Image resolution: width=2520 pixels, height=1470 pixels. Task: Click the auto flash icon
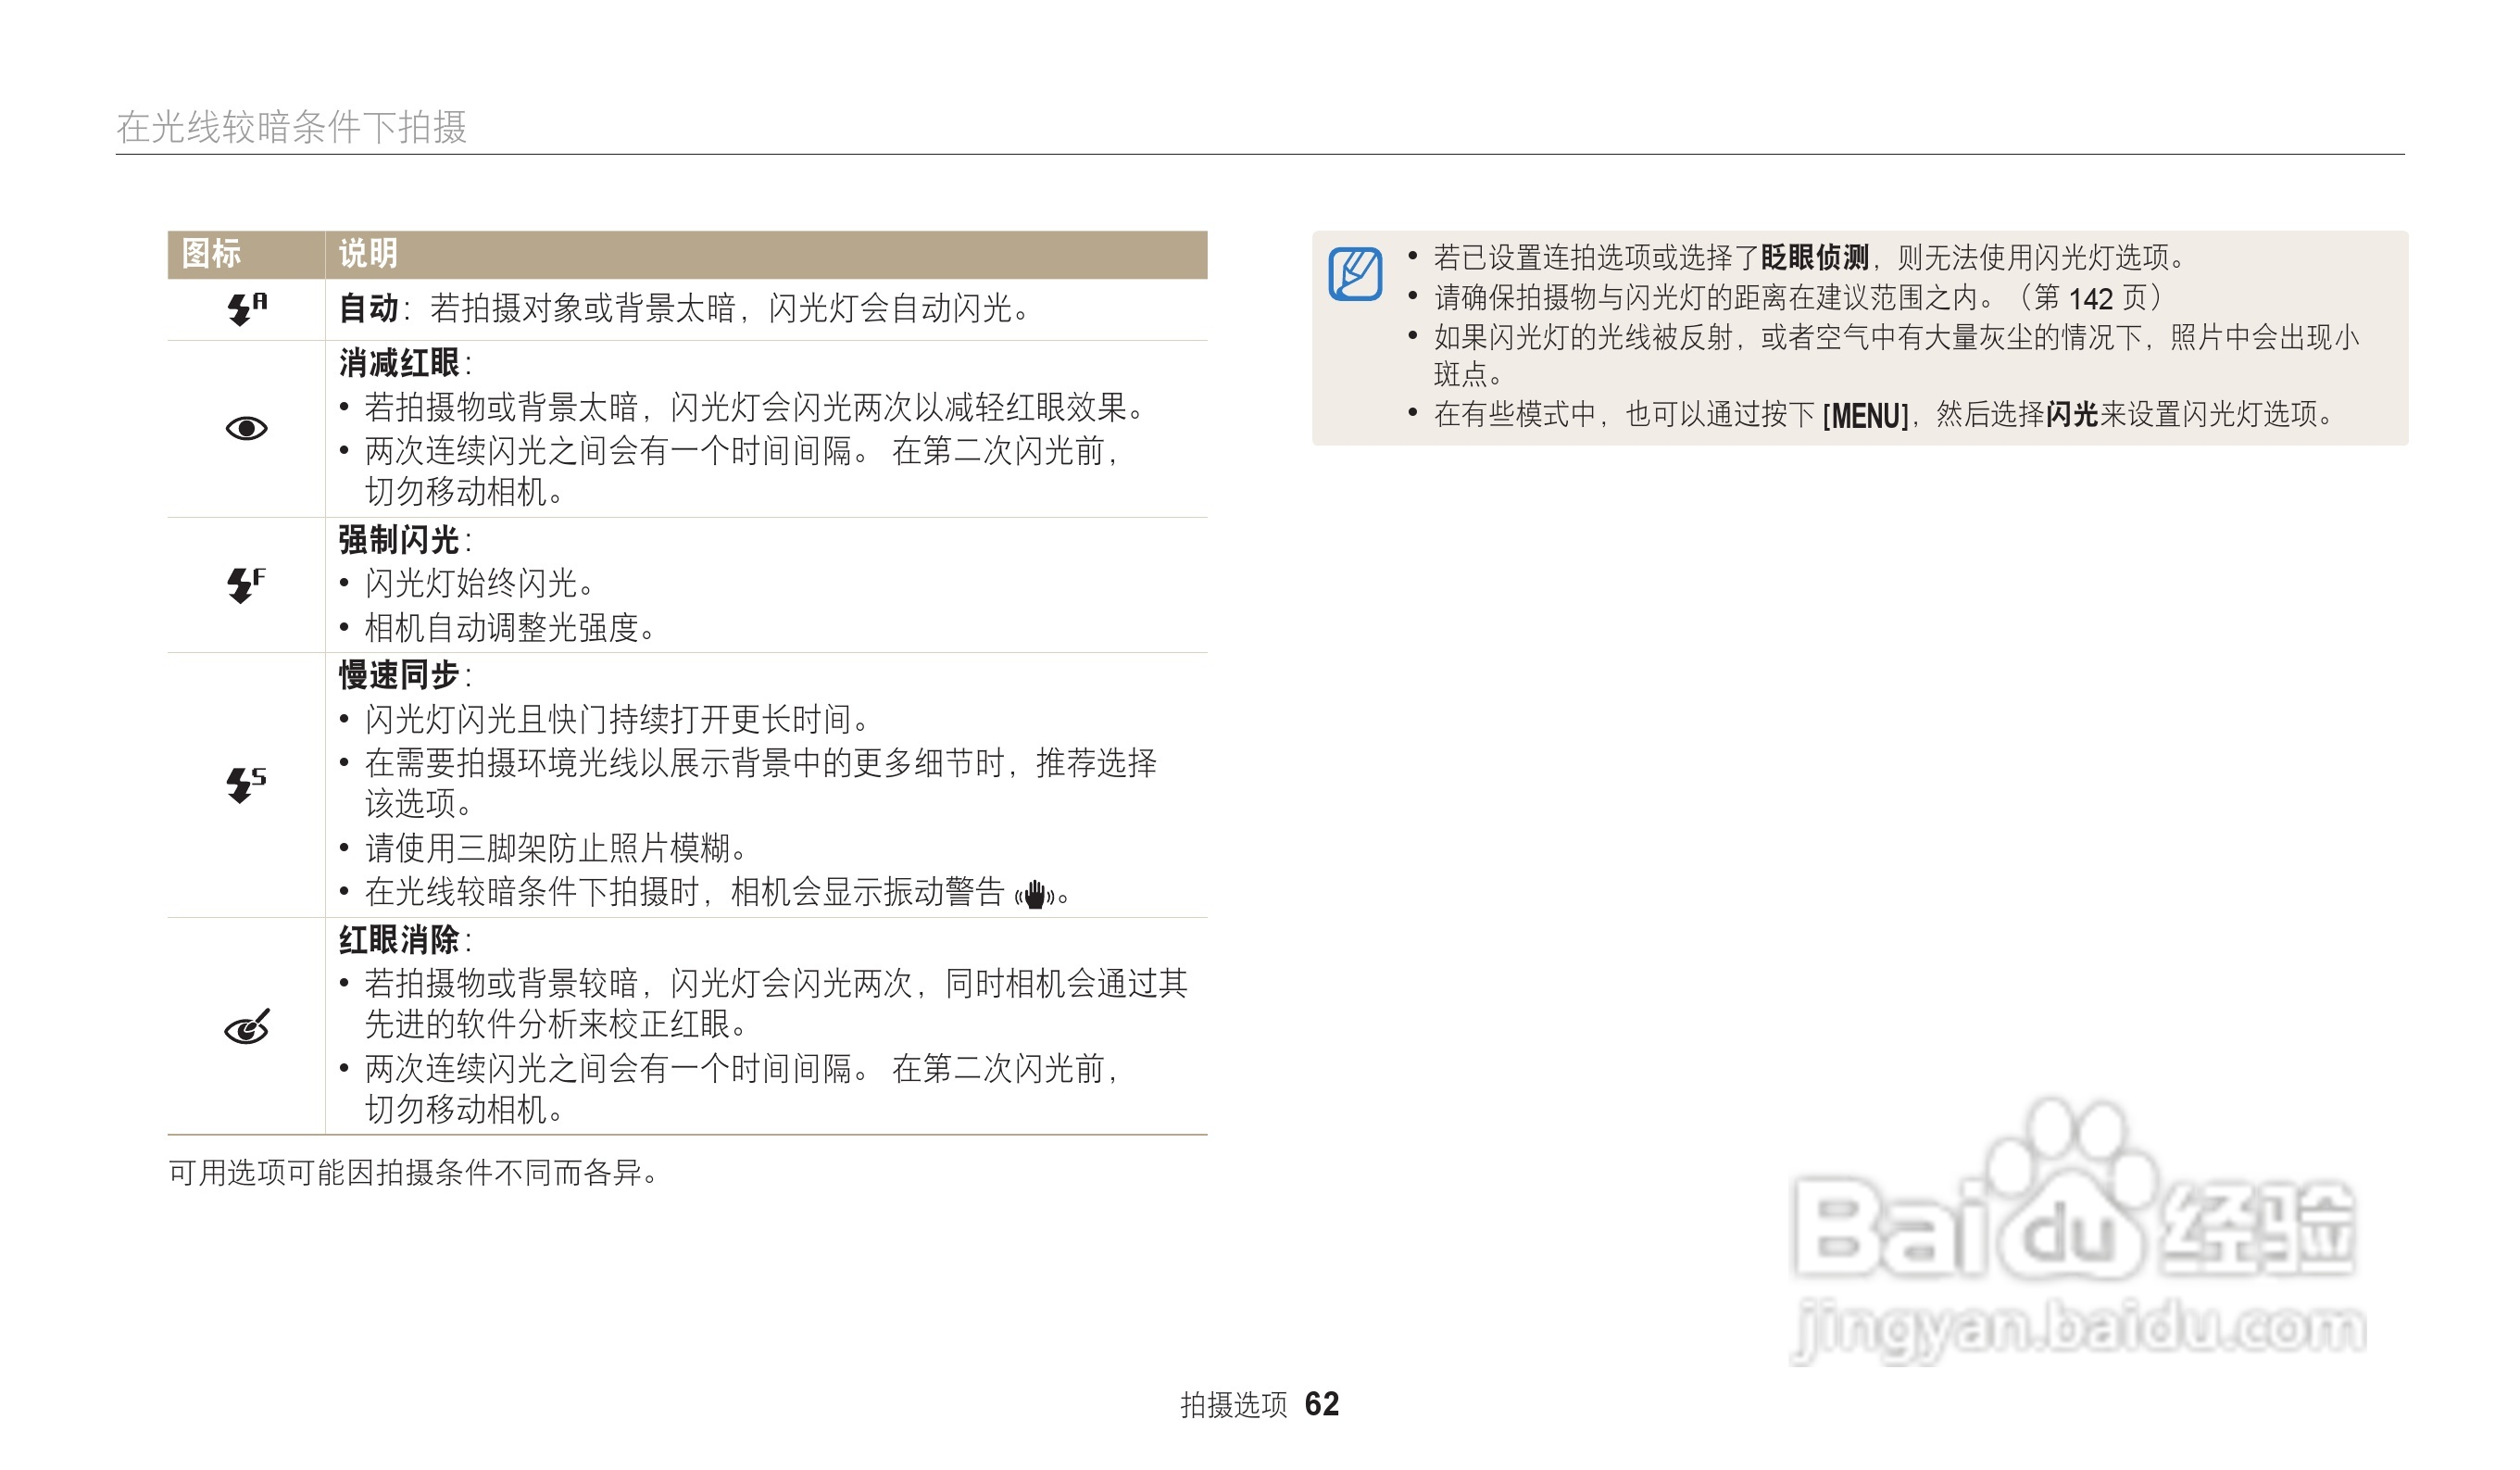click(246, 308)
